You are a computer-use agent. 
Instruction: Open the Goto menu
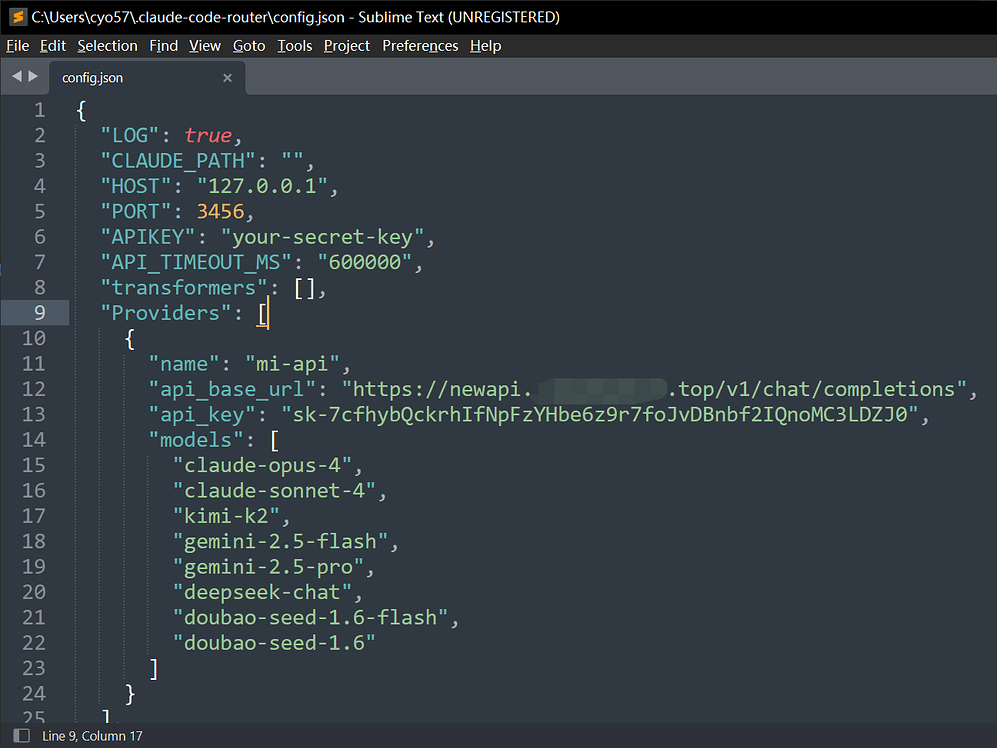[x=249, y=46]
